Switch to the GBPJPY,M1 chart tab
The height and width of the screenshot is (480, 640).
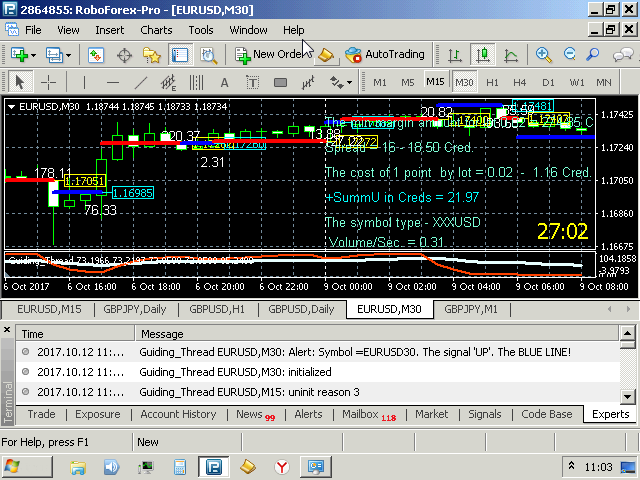471,309
